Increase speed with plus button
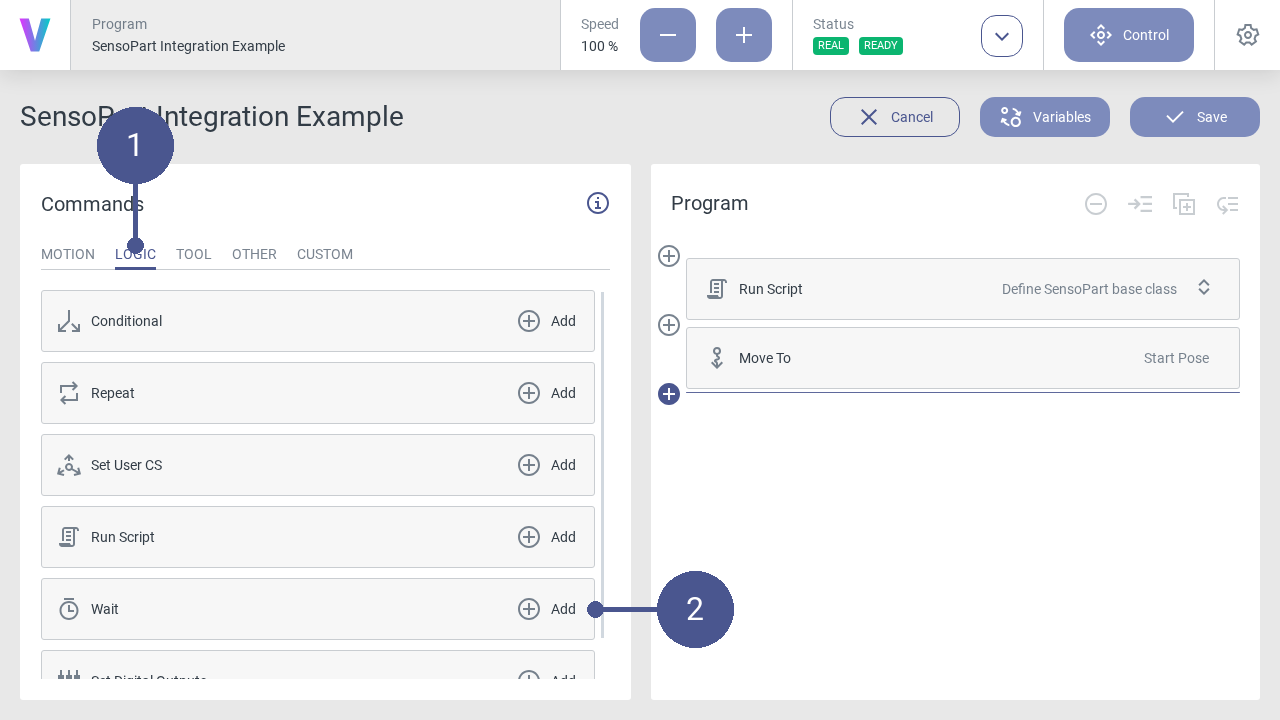 [x=744, y=35]
